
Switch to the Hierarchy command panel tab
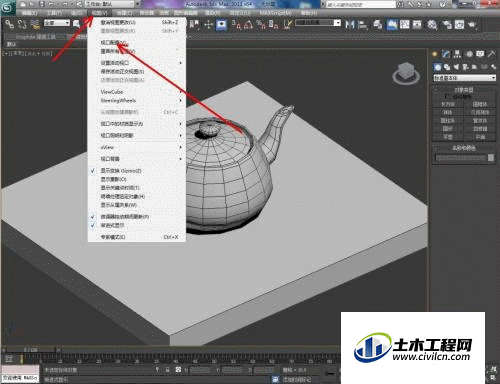pos(457,54)
